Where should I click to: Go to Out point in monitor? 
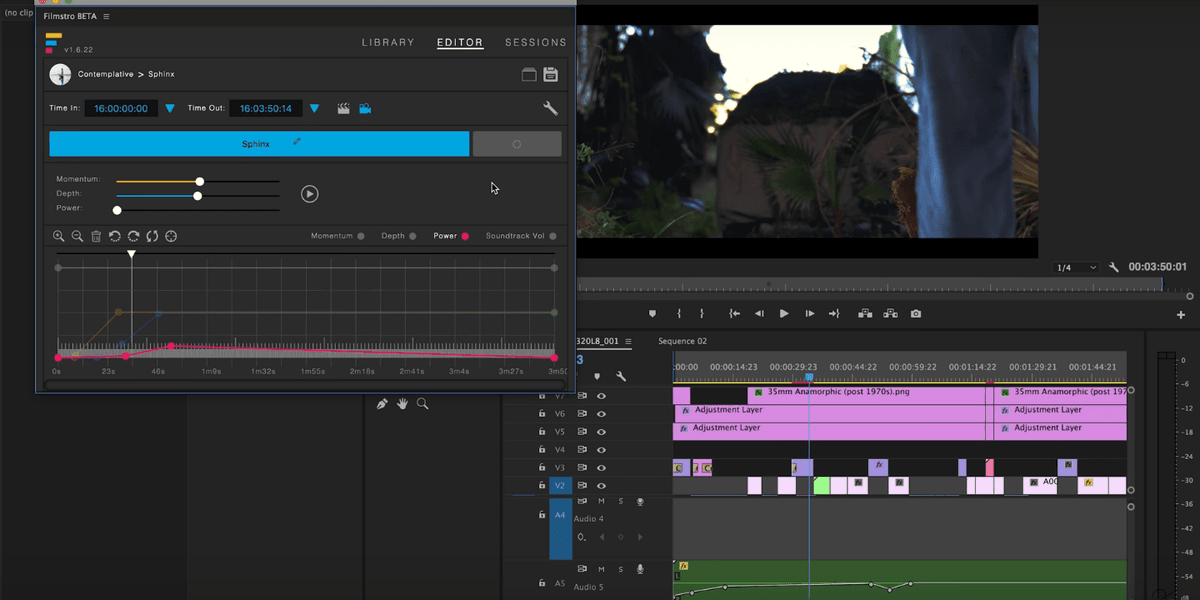tap(834, 313)
